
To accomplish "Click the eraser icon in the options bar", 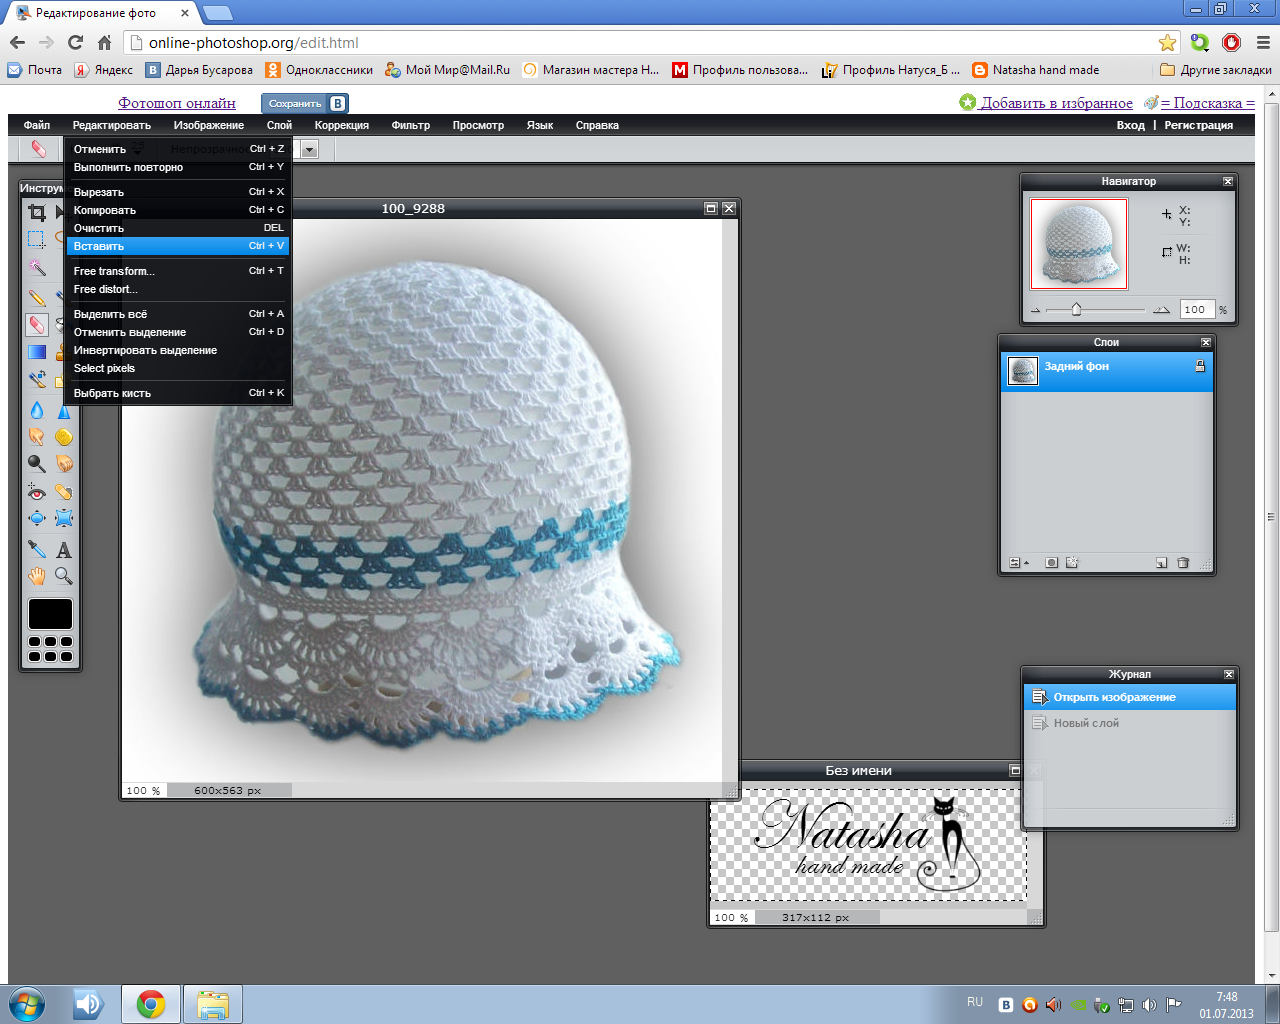I will [38, 149].
